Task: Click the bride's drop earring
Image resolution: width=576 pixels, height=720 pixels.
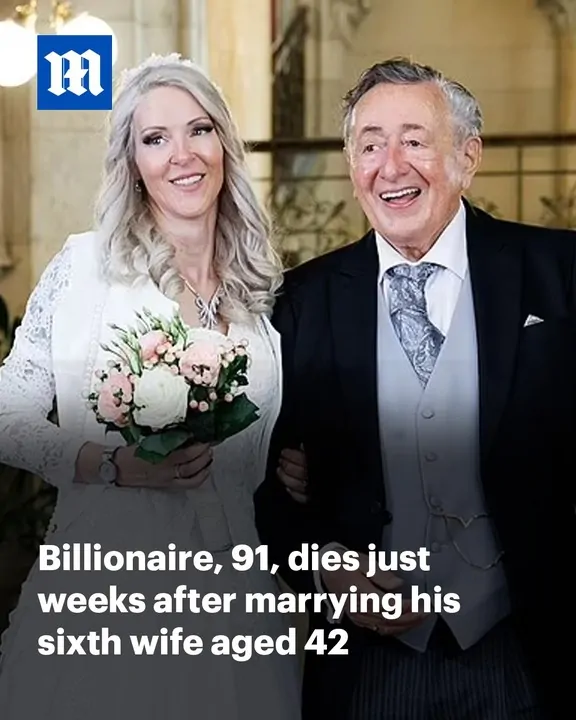Action: click(x=138, y=186)
